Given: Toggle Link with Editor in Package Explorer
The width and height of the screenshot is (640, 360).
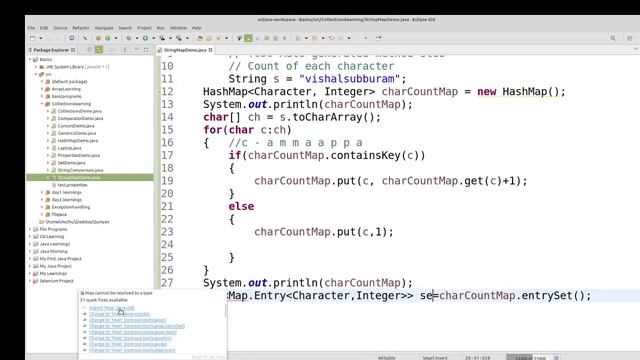Looking at the screenshot, I should tap(99, 50).
